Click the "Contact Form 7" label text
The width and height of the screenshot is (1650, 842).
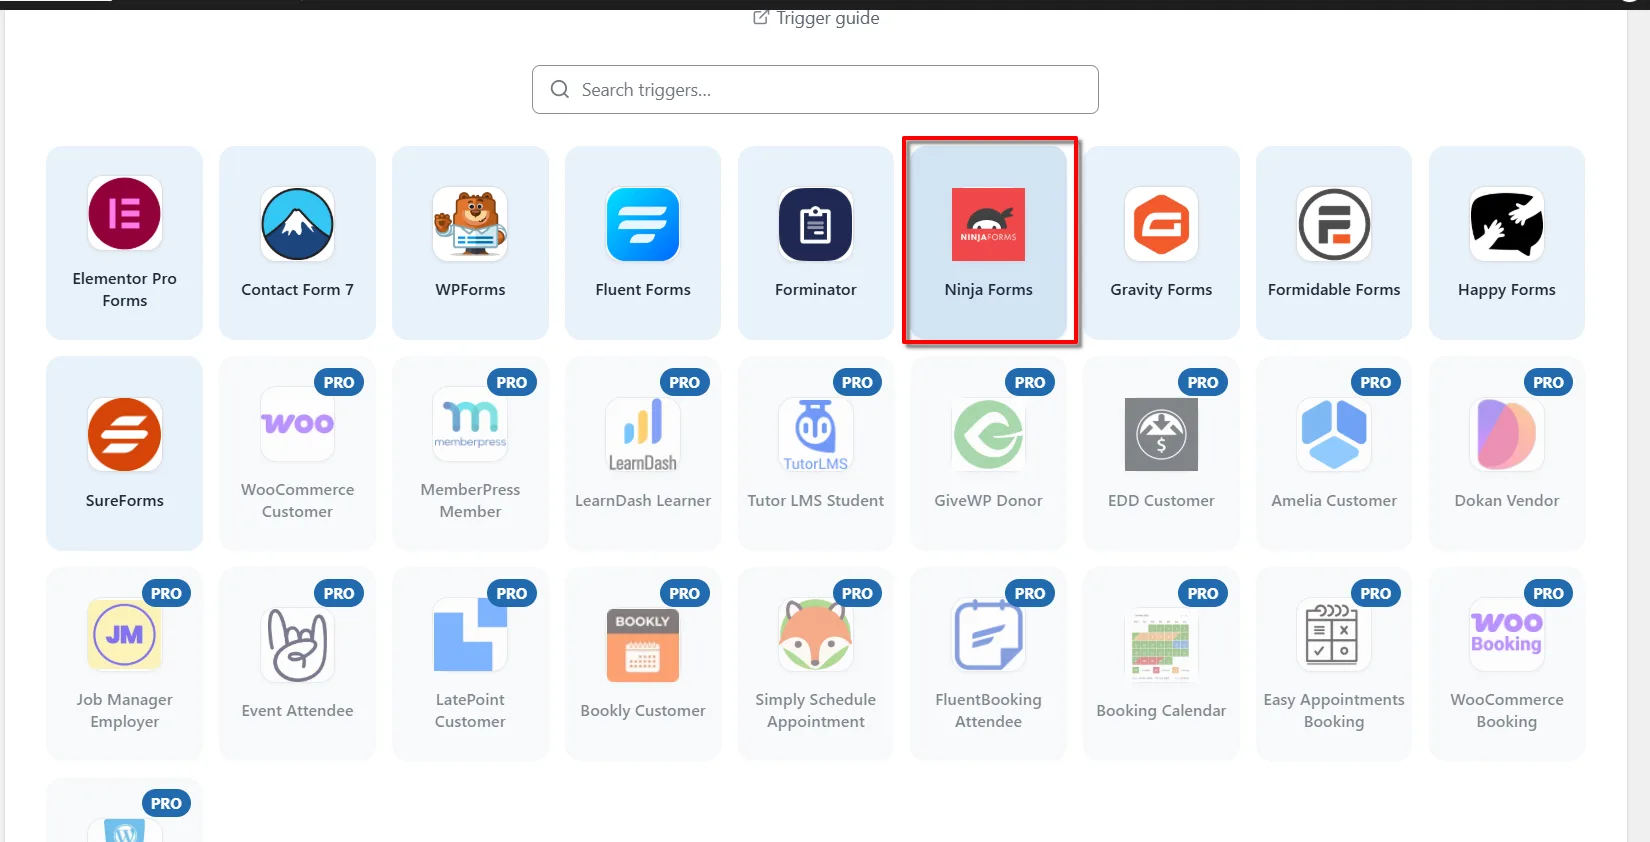tap(297, 290)
